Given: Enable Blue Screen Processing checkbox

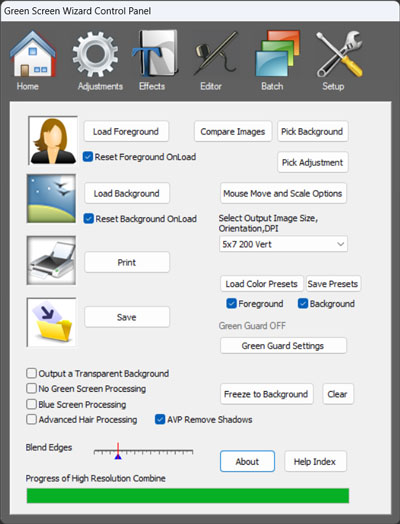Looking at the screenshot, I should [31, 404].
